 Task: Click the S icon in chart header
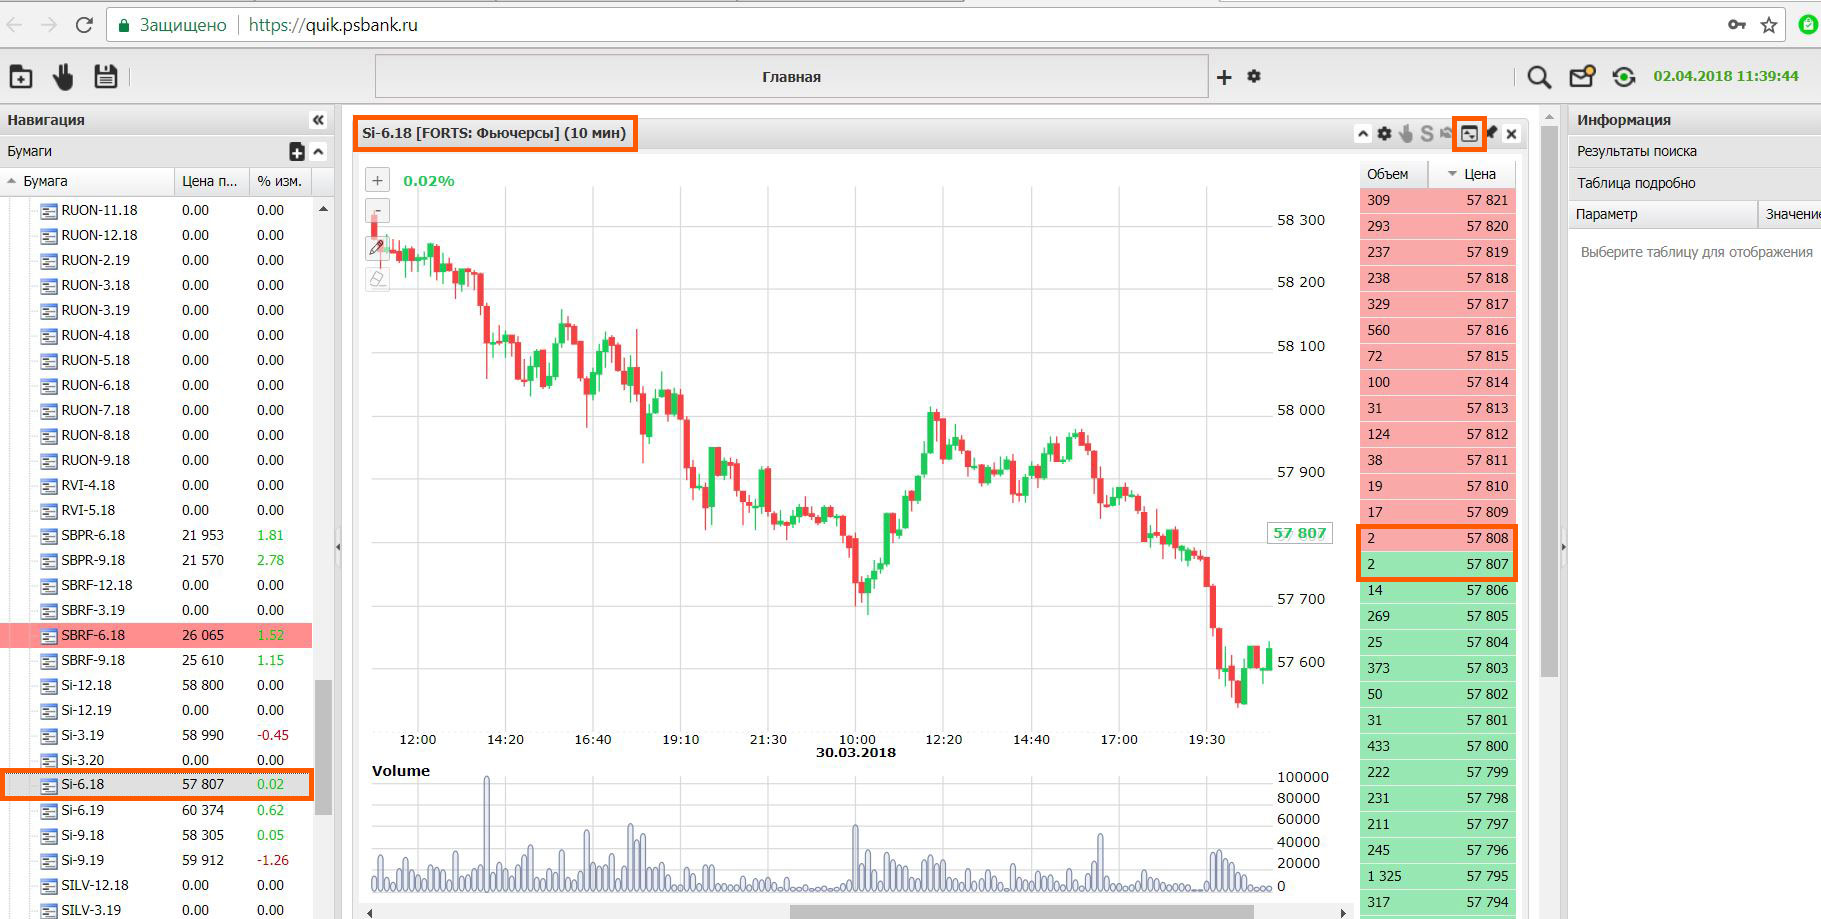click(x=1427, y=134)
